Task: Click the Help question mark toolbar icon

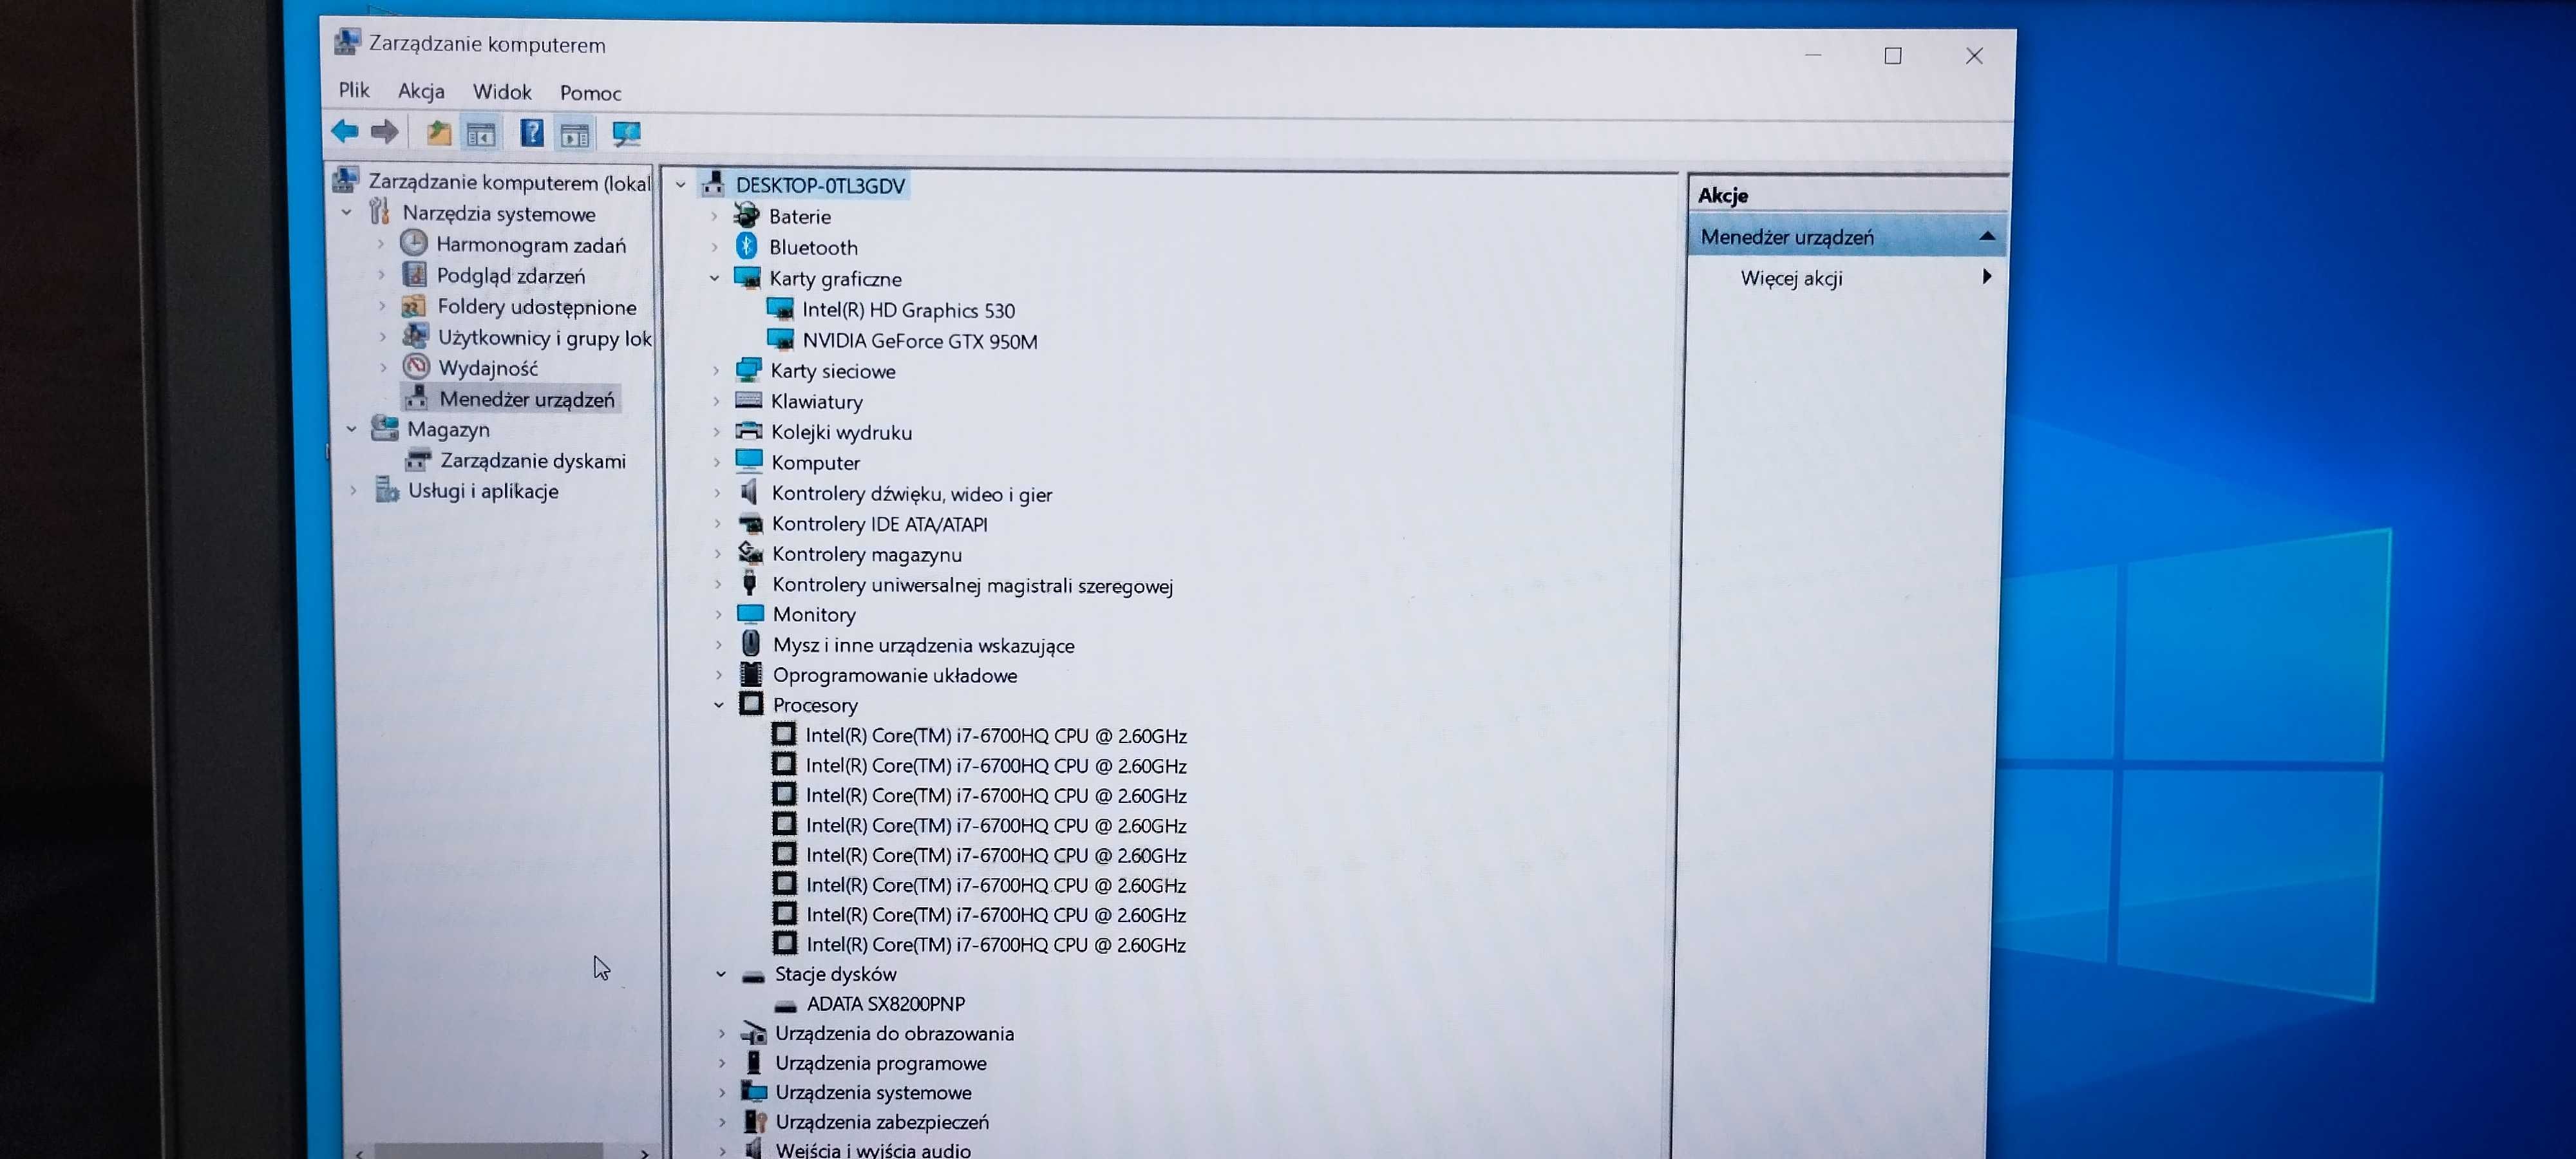Action: [x=532, y=133]
